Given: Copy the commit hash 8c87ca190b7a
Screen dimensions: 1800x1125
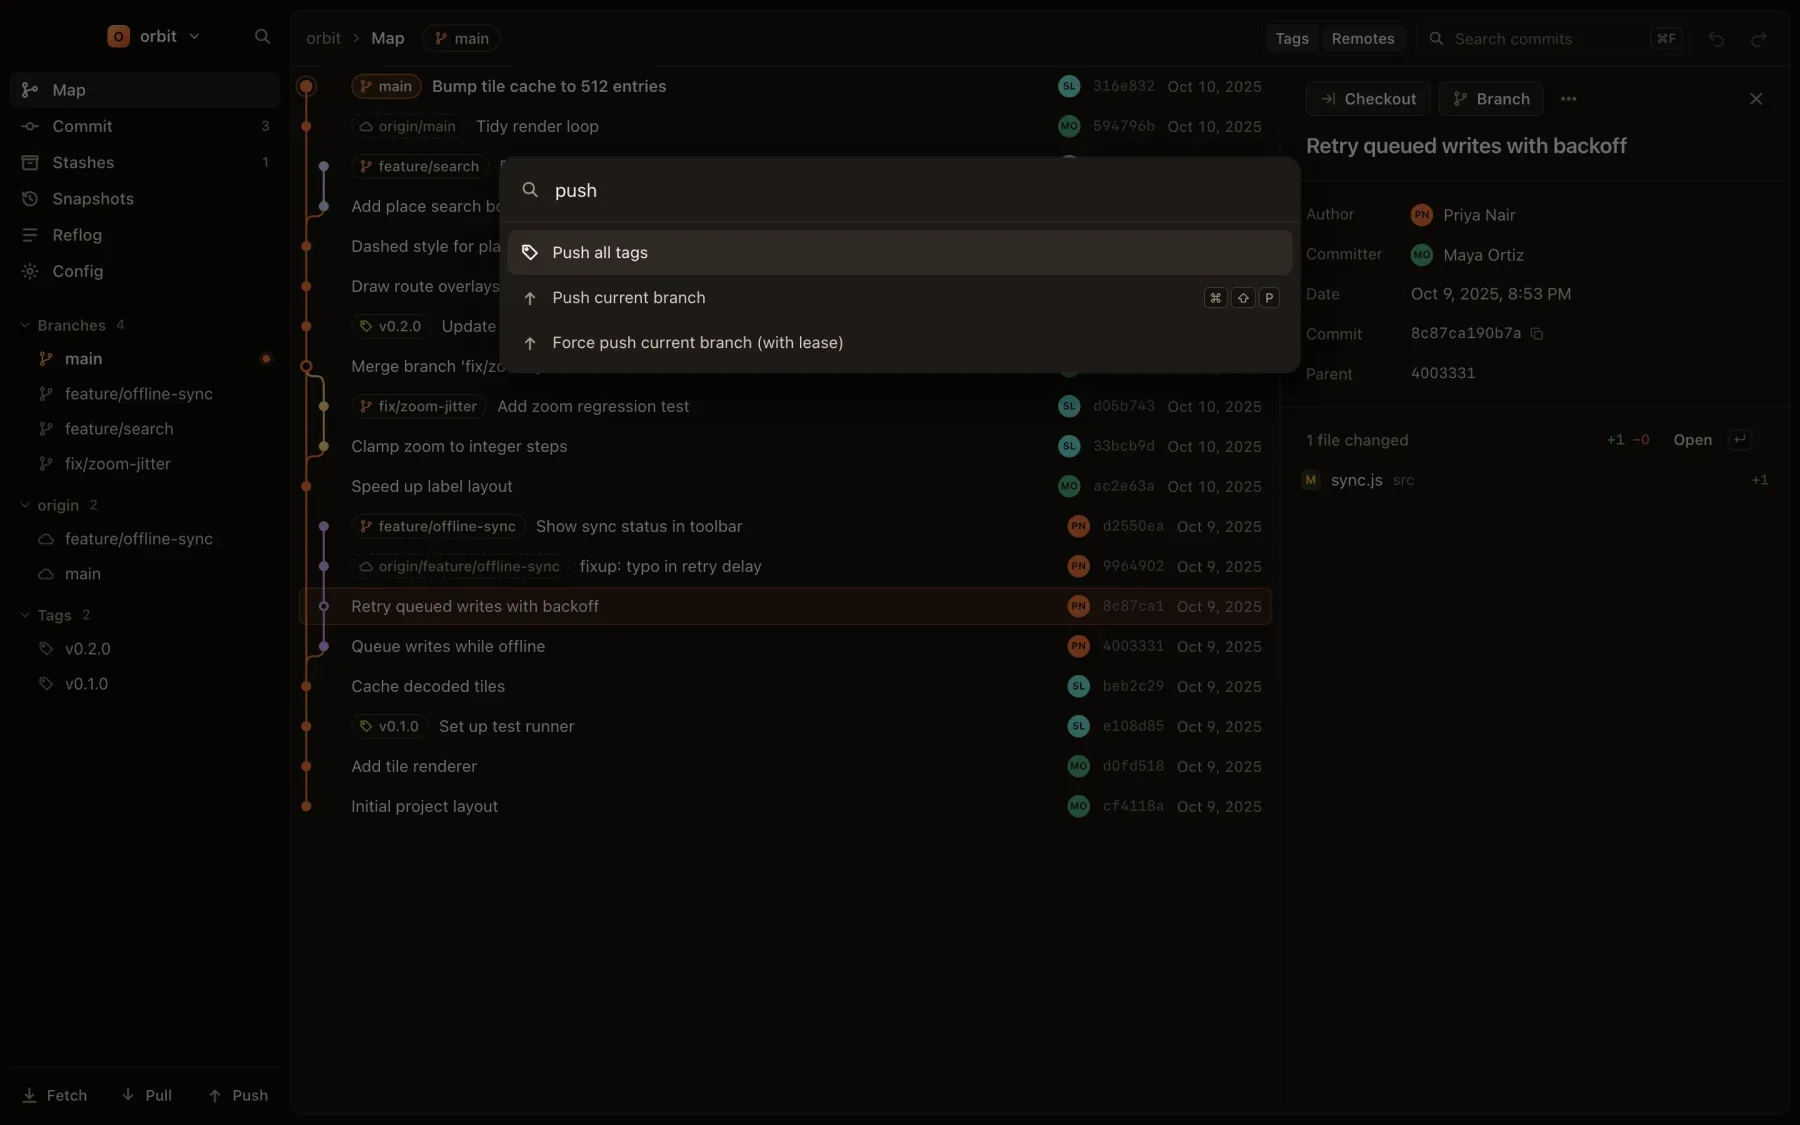Looking at the screenshot, I should pos(1537,334).
